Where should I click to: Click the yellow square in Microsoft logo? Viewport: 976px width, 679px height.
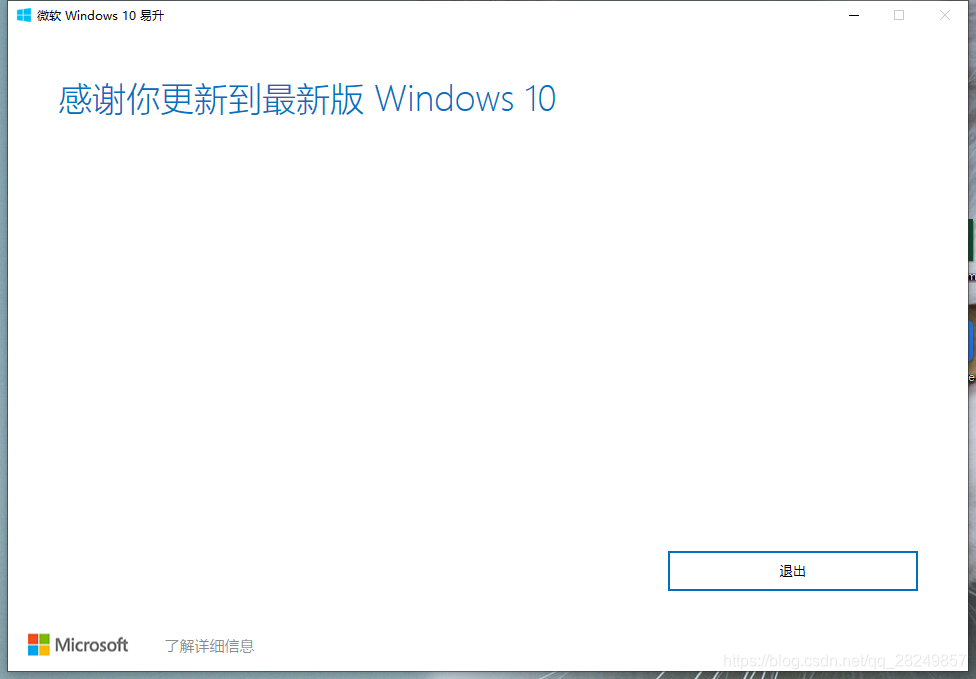pos(44,650)
